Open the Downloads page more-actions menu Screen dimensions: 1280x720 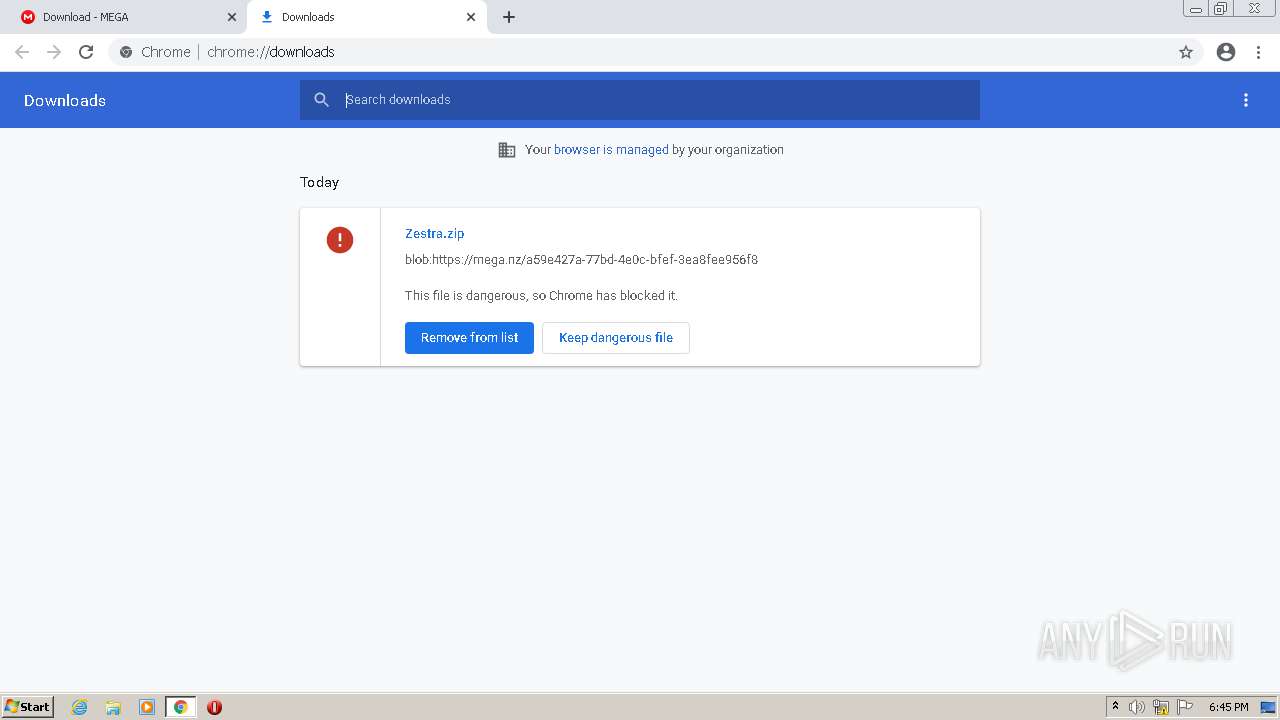click(1246, 100)
